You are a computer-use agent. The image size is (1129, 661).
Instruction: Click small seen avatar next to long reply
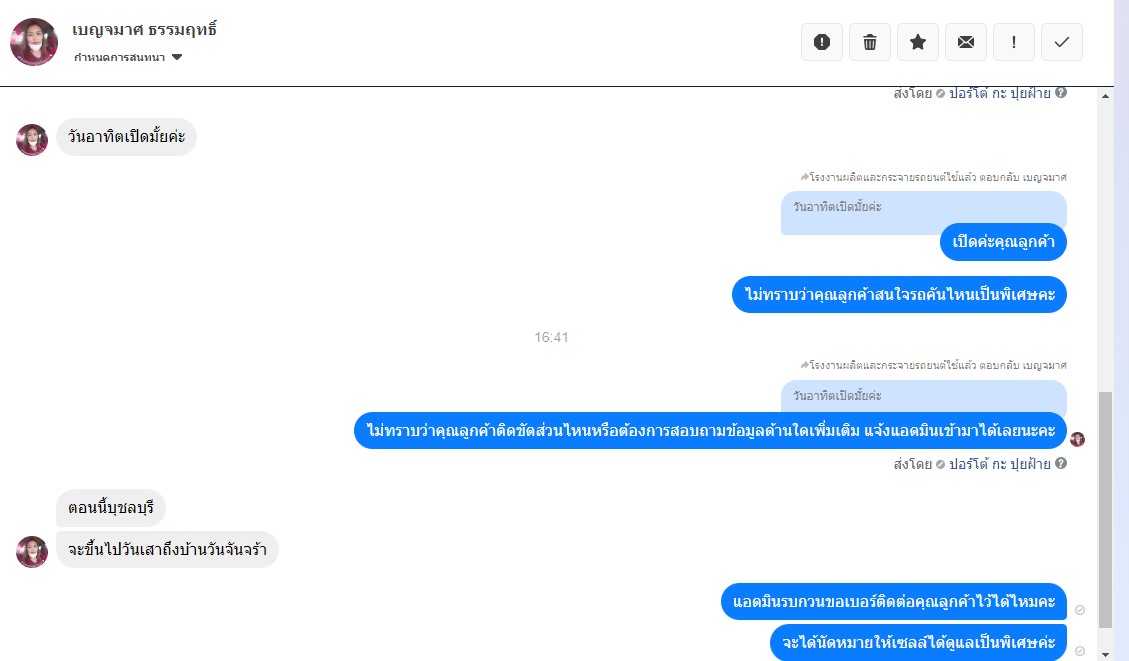click(1077, 439)
